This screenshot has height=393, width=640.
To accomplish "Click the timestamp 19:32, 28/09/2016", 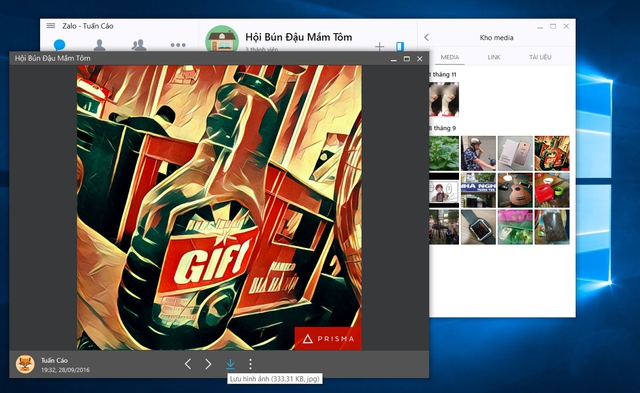I will coord(65,370).
